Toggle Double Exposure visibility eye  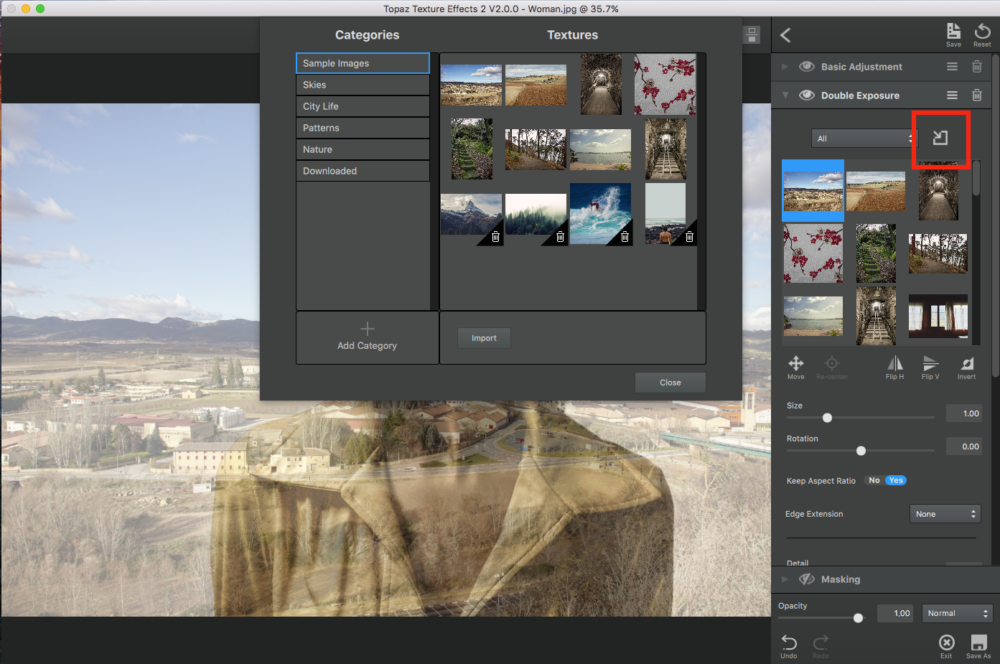(807, 95)
